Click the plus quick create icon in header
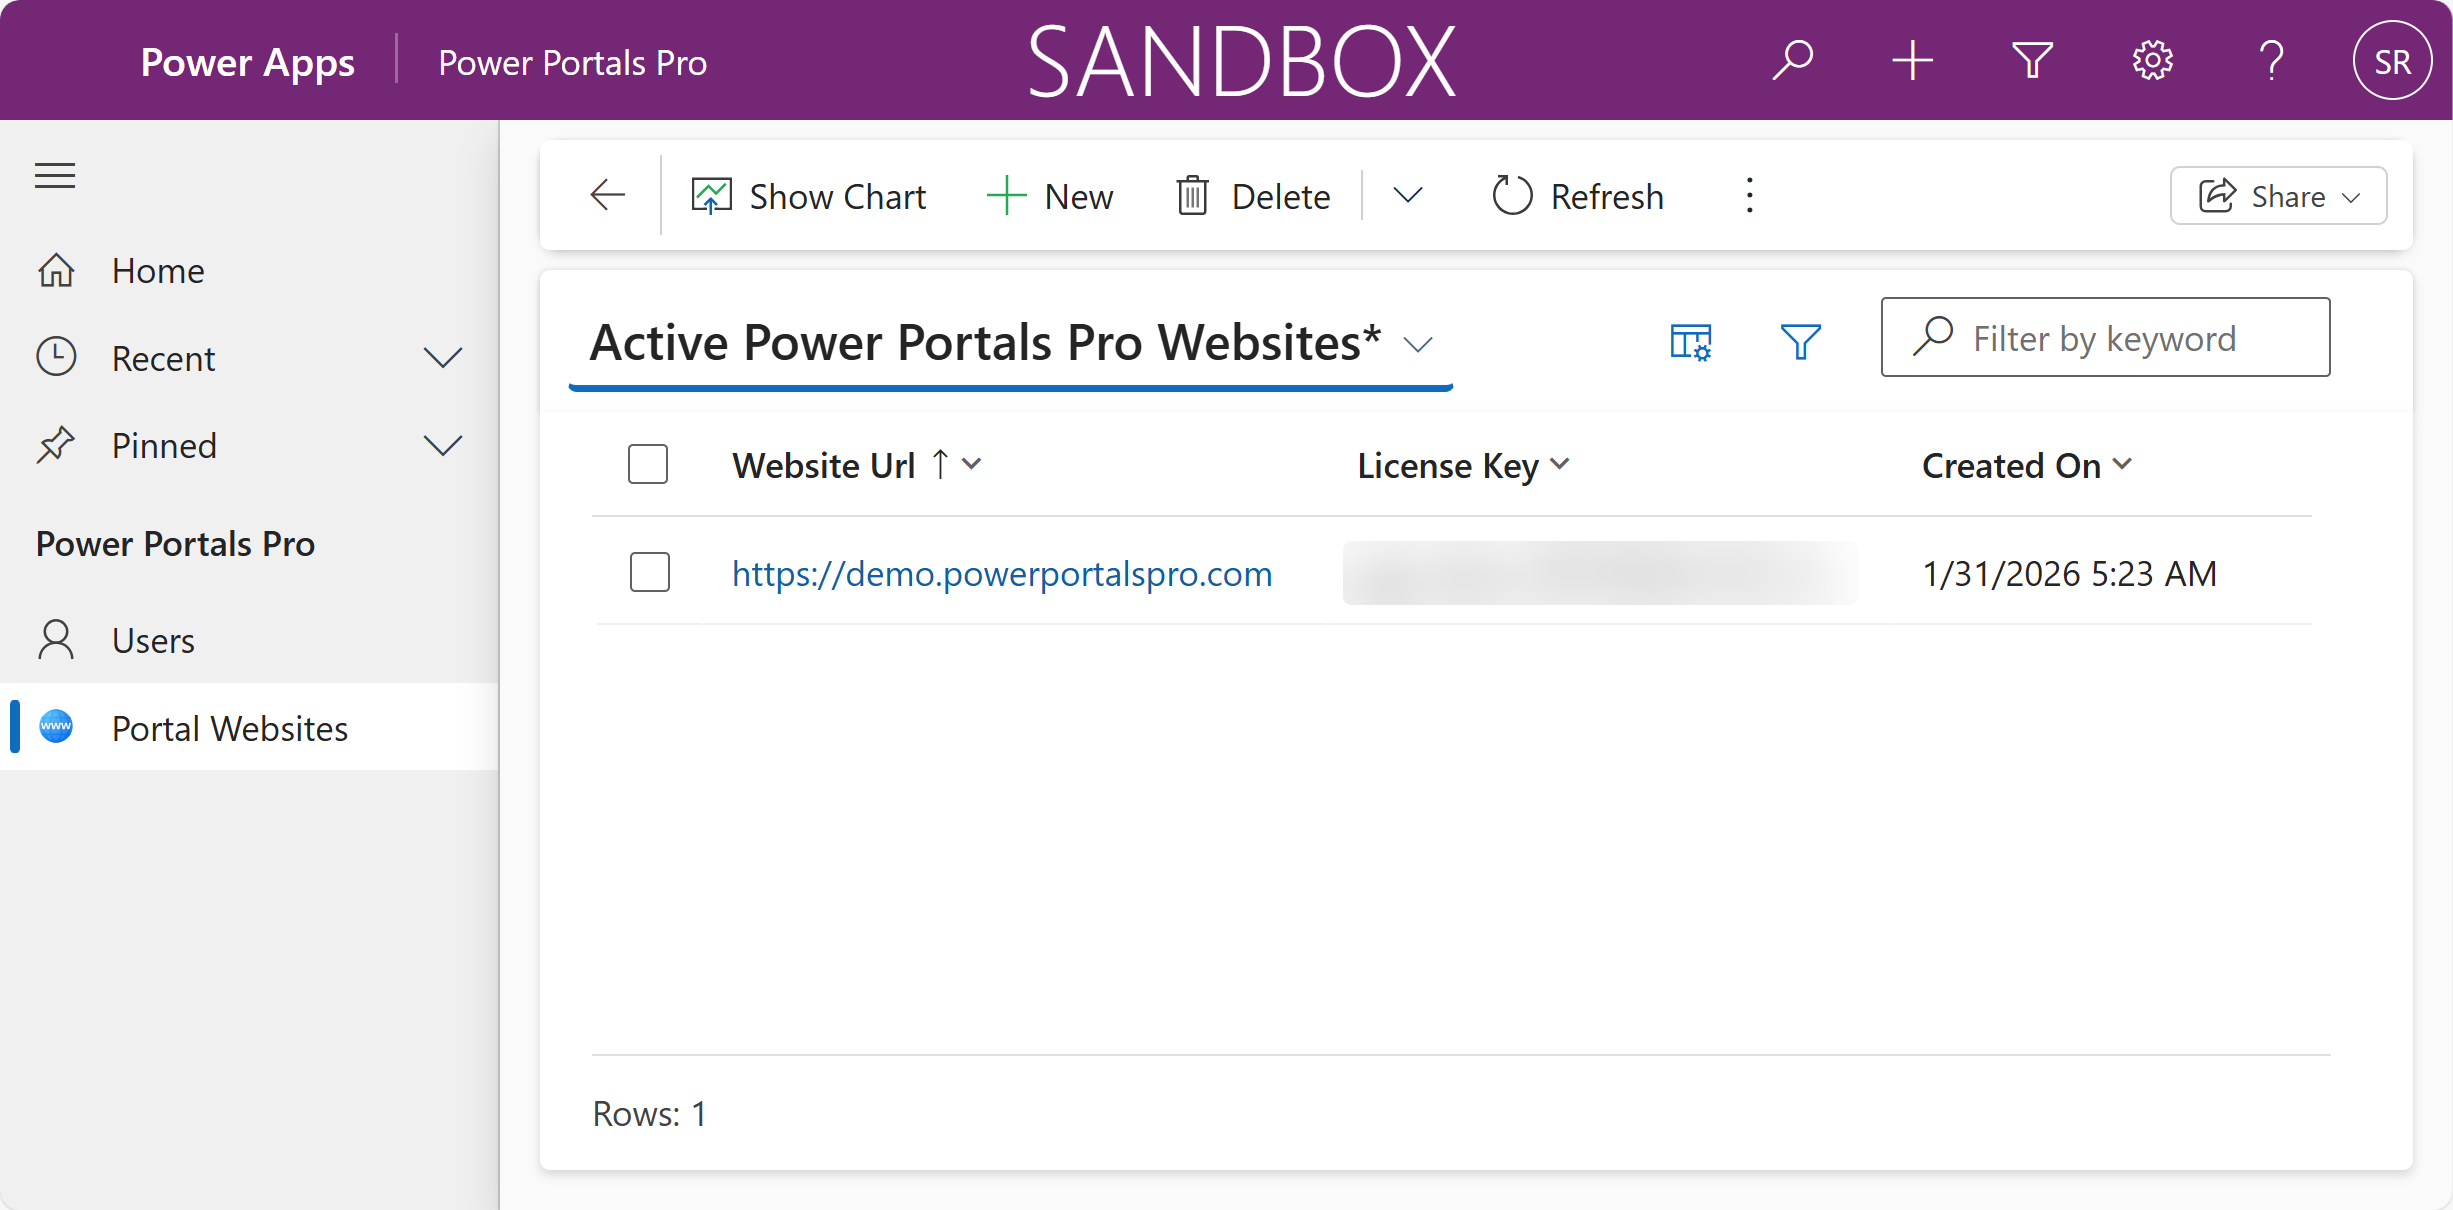Screen dimensions: 2453x1210 click(x=1912, y=61)
